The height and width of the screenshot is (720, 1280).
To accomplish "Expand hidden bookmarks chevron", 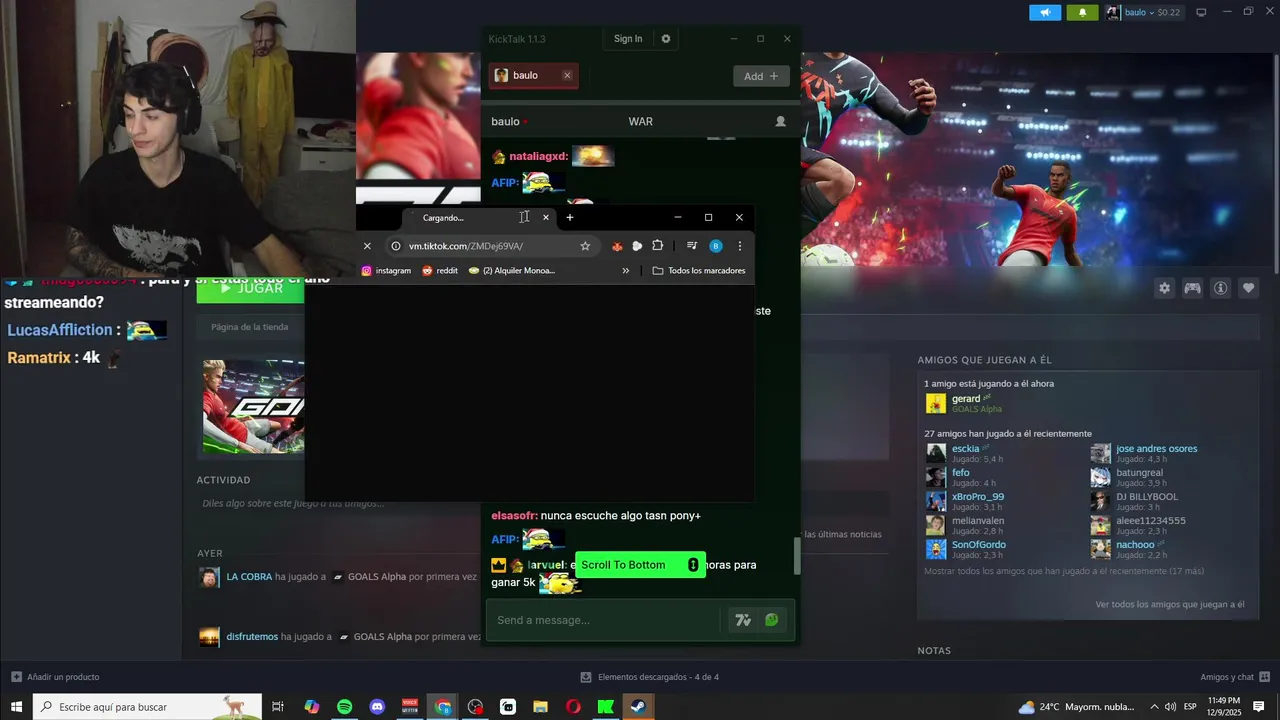I will point(626,270).
